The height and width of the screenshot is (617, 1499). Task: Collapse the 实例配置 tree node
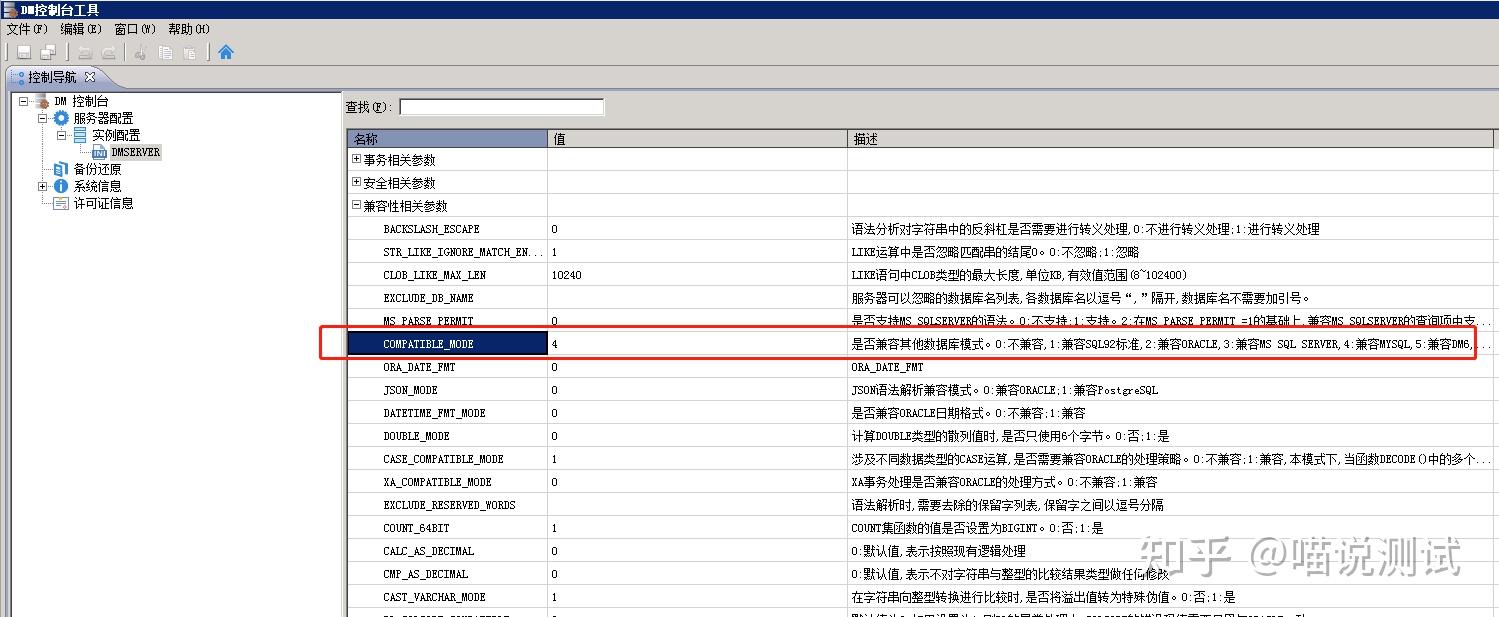click(61, 135)
